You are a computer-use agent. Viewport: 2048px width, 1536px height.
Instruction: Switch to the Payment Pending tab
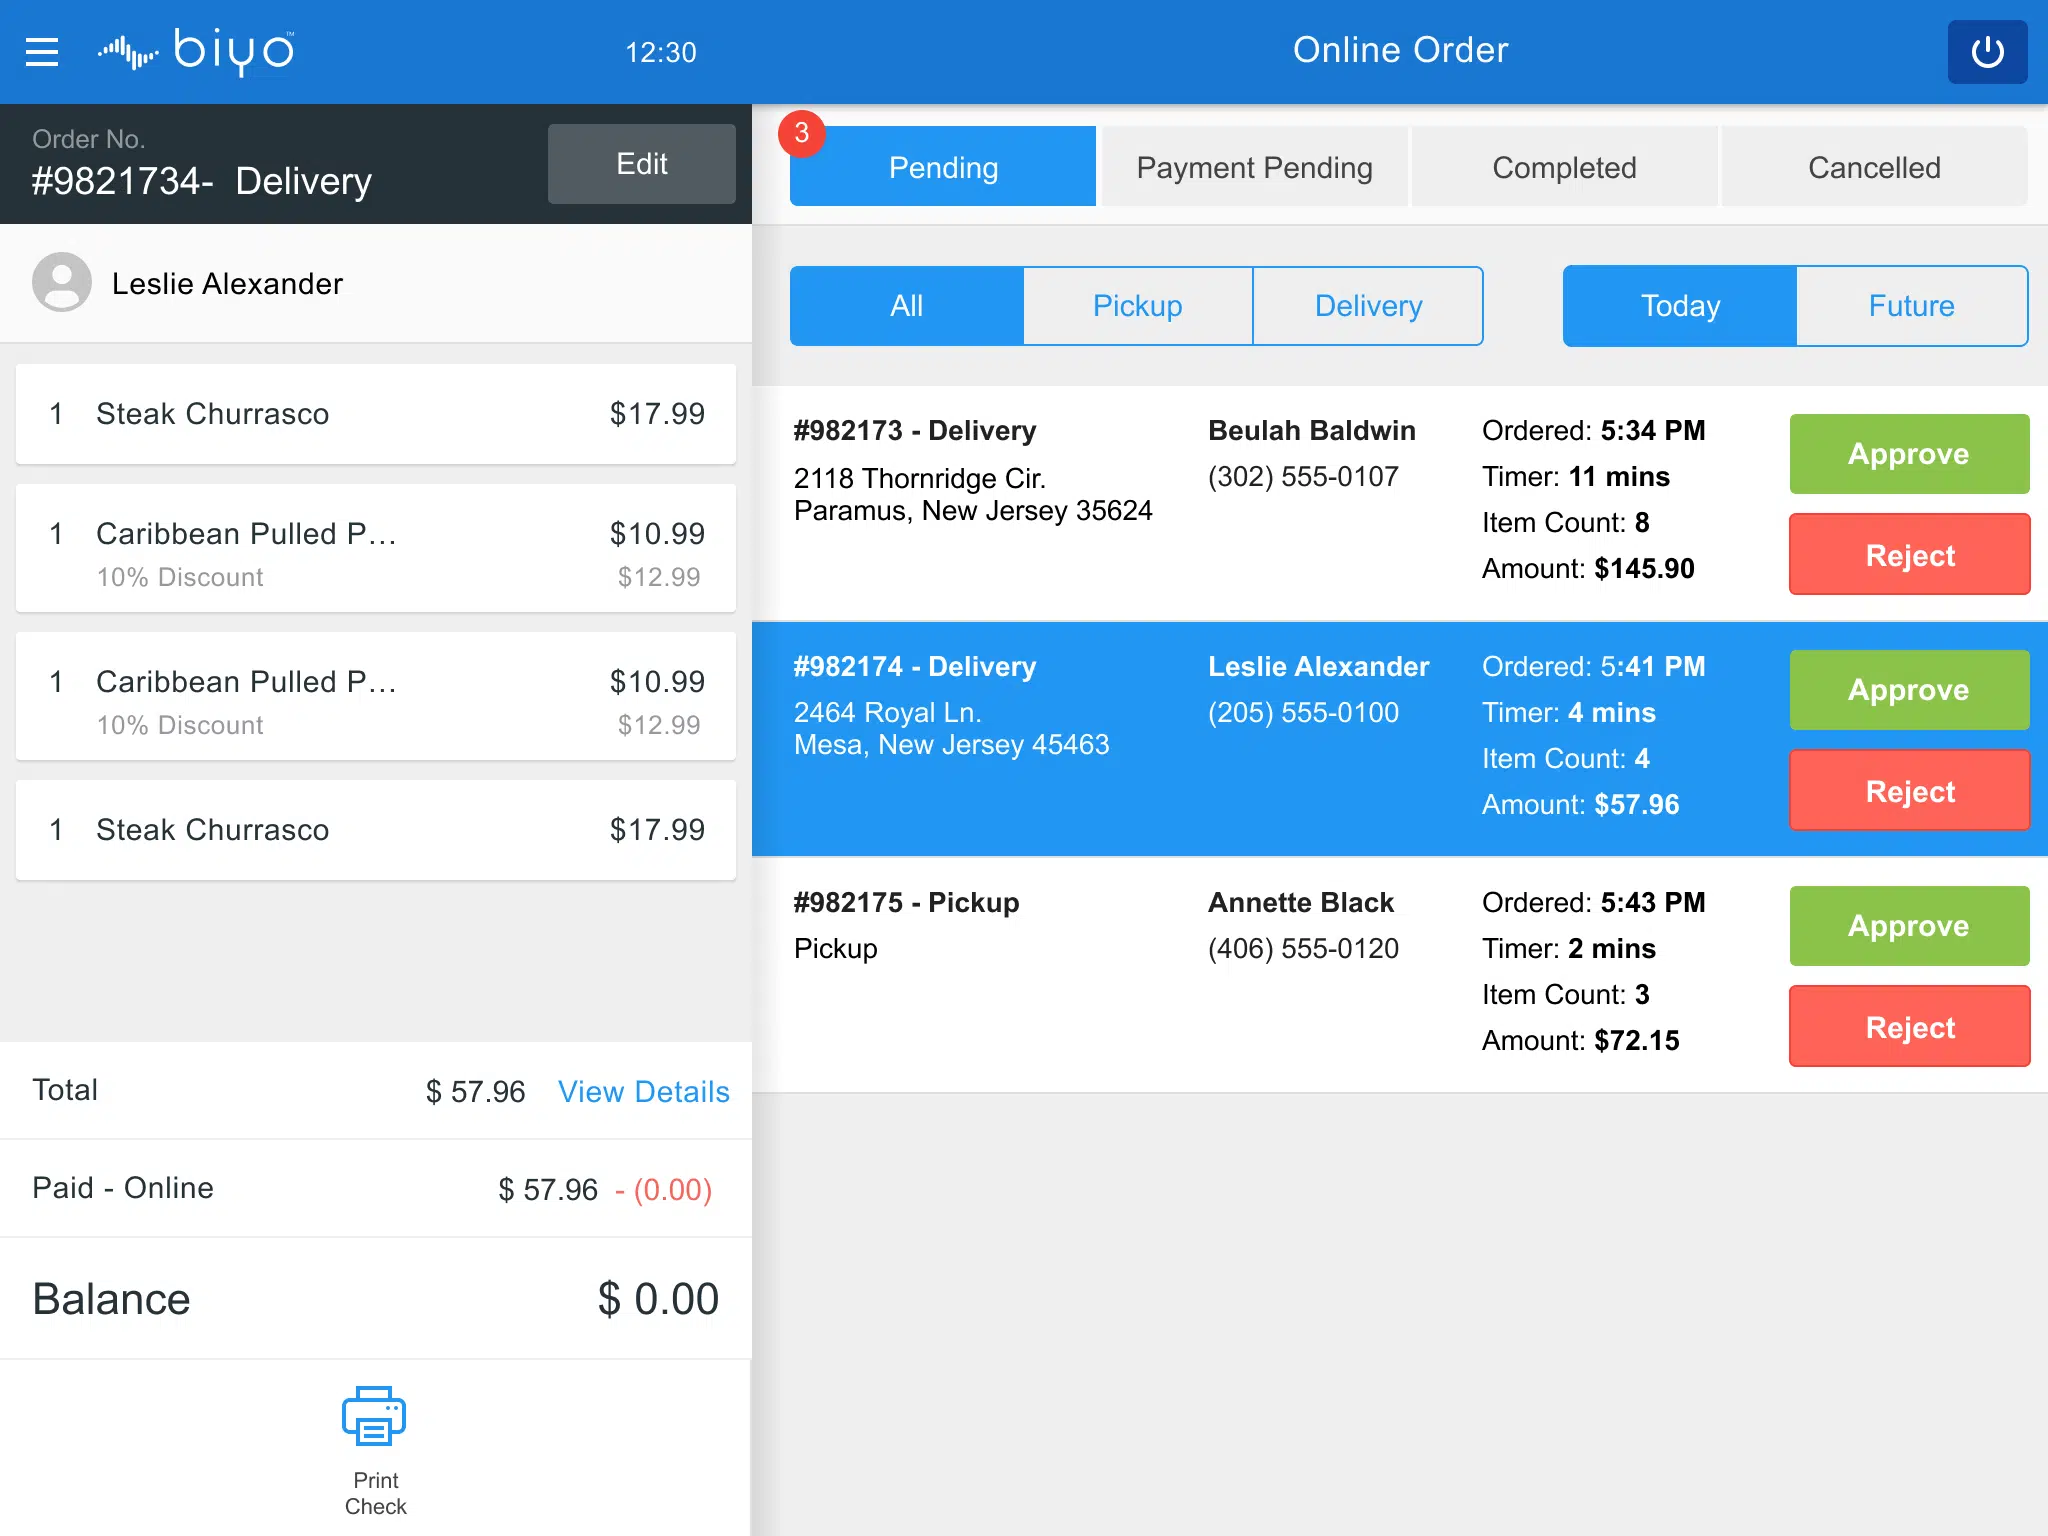pyautogui.click(x=1254, y=167)
